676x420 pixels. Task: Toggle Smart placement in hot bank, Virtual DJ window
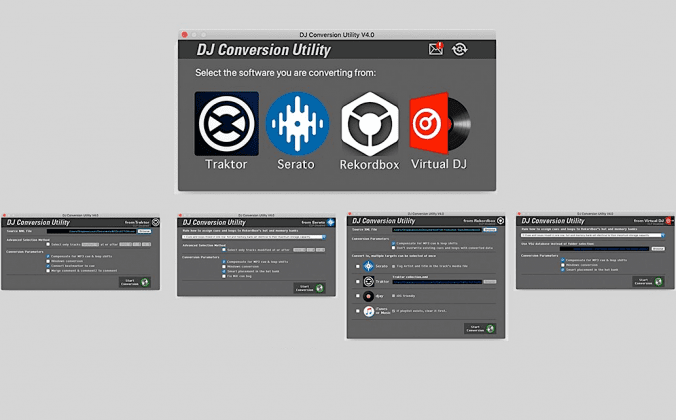[563, 270]
